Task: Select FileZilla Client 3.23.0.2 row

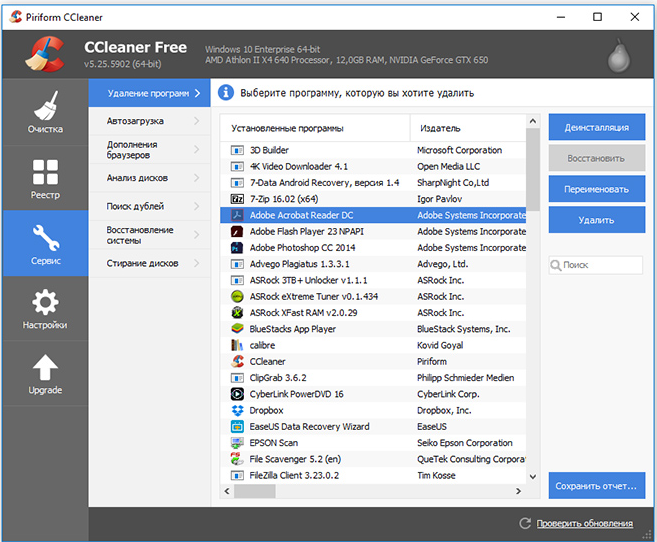Action: (x=373, y=475)
